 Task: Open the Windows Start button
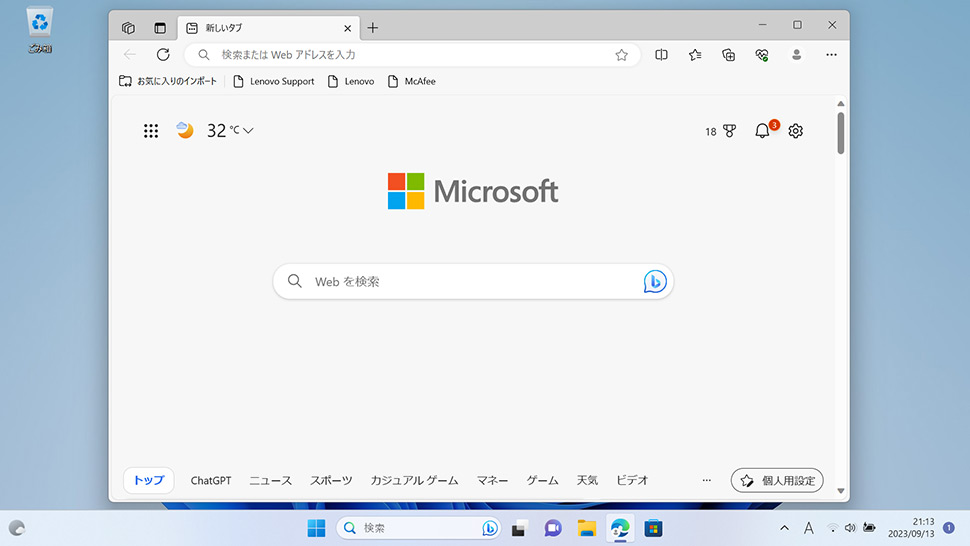316,528
